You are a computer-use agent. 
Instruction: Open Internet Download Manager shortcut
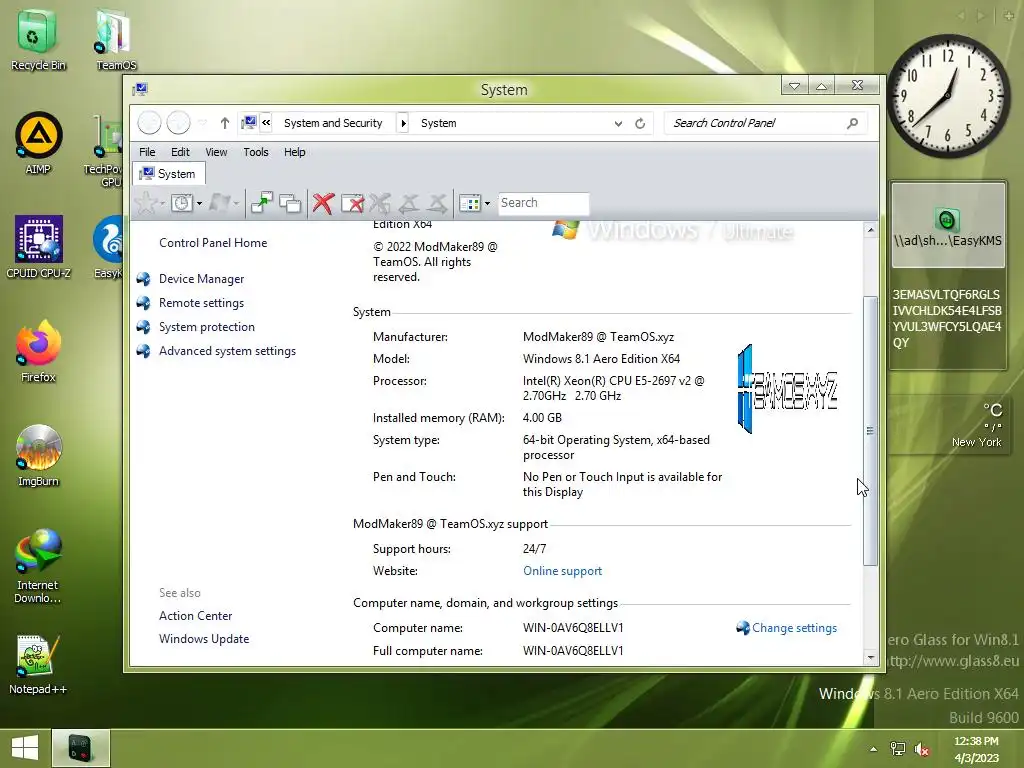[38, 566]
